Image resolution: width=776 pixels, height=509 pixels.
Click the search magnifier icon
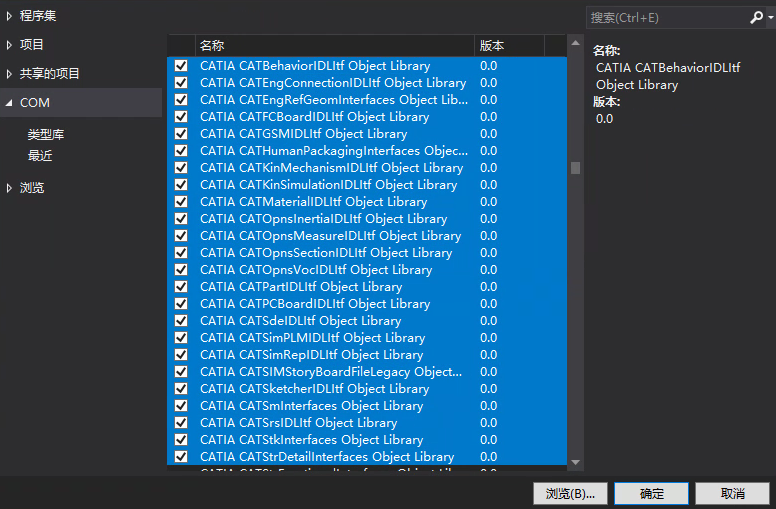756,18
